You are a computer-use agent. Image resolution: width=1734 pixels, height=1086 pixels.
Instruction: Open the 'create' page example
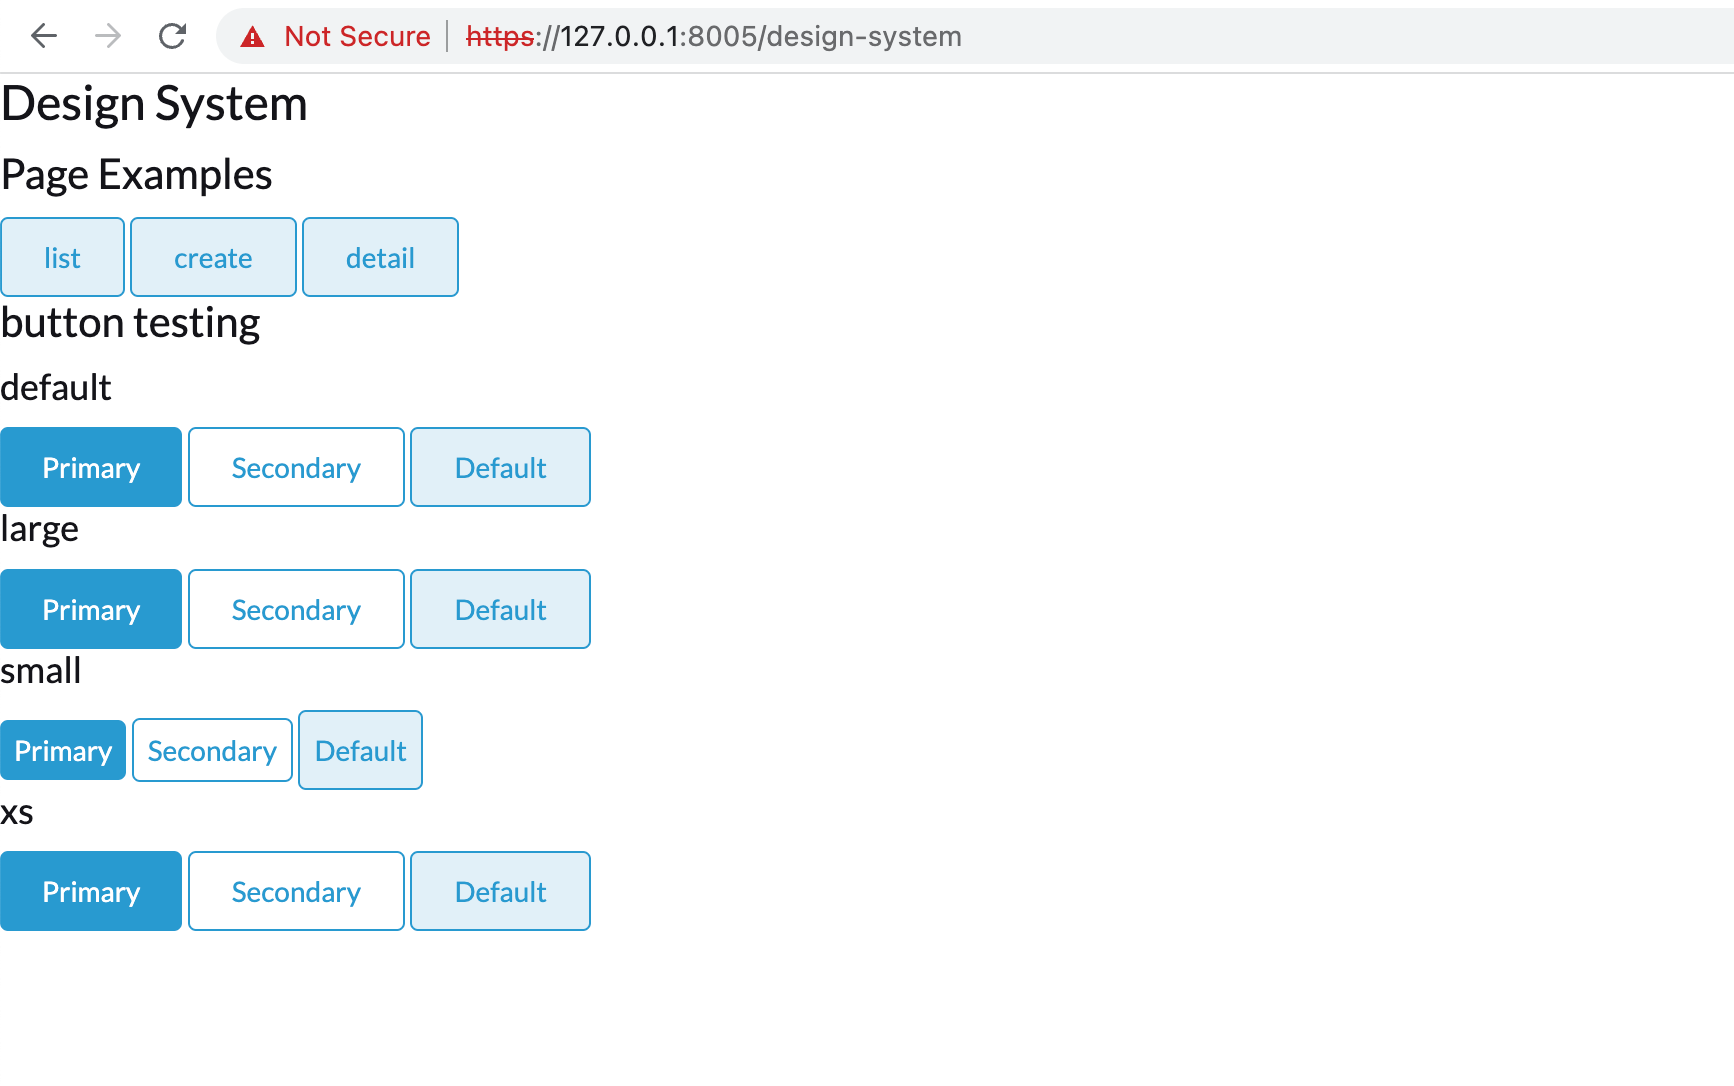pos(212,257)
